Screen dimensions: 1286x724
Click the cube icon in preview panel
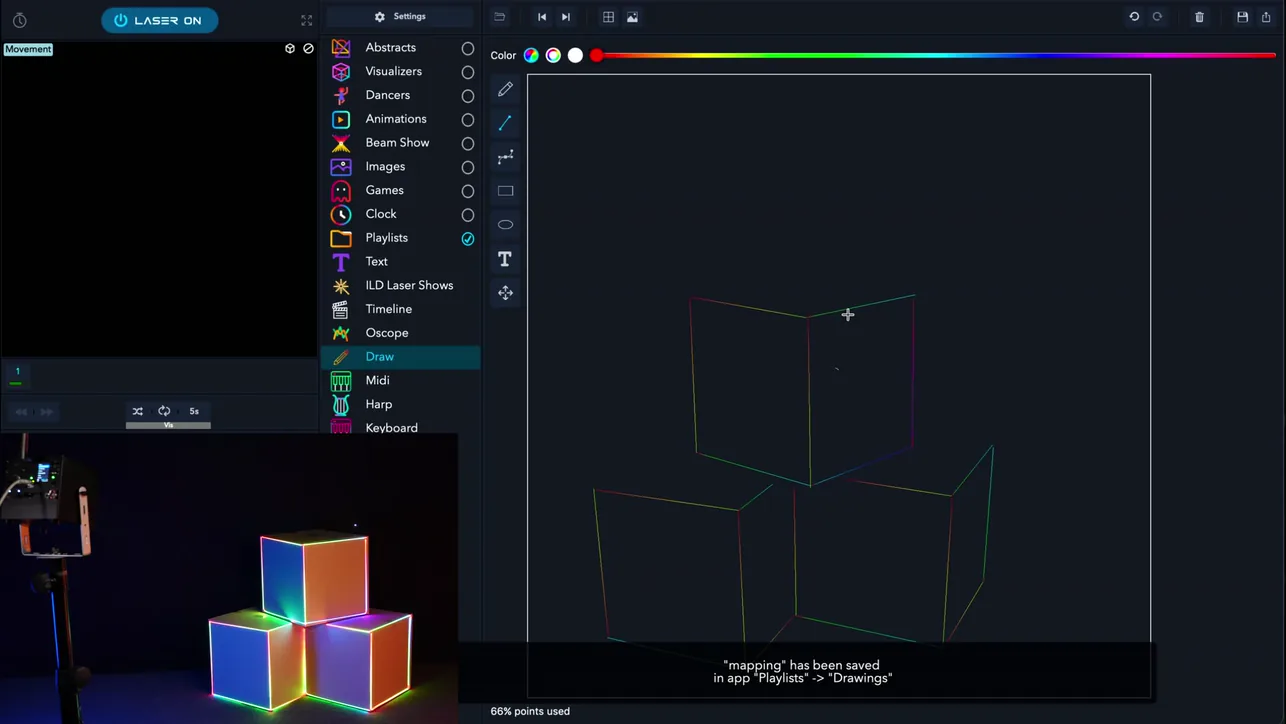pyautogui.click(x=290, y=48)
